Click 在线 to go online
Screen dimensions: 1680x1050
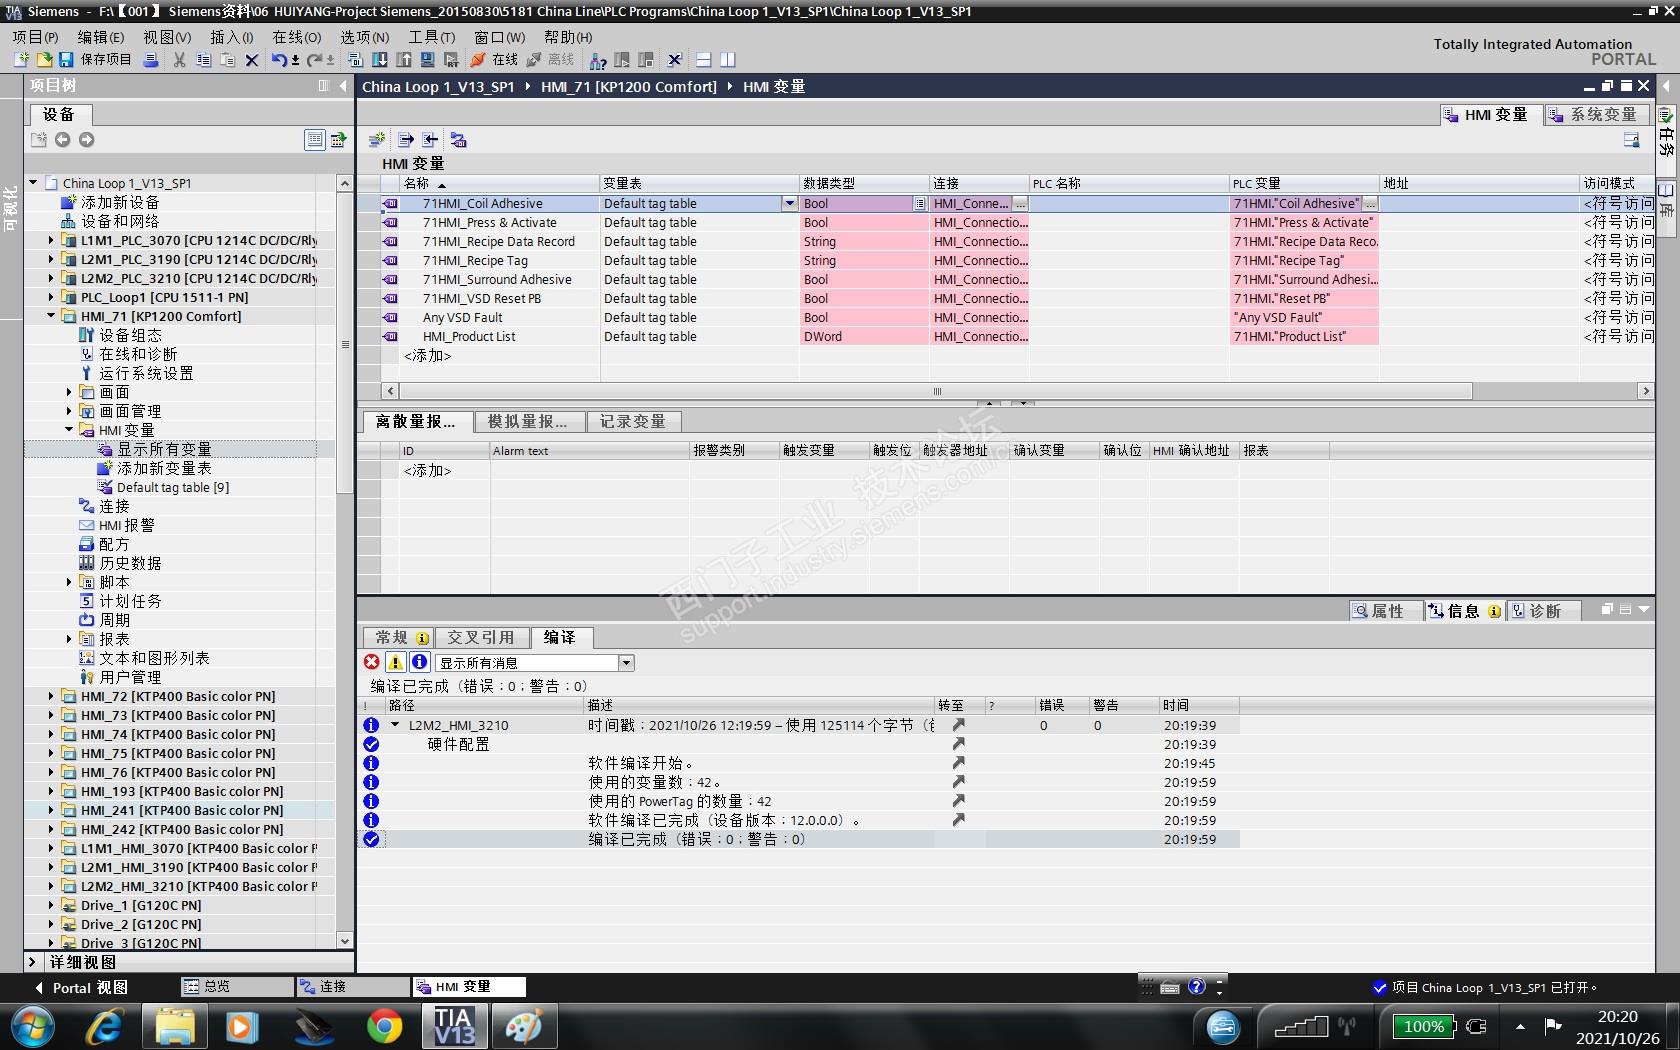point(495,60)
